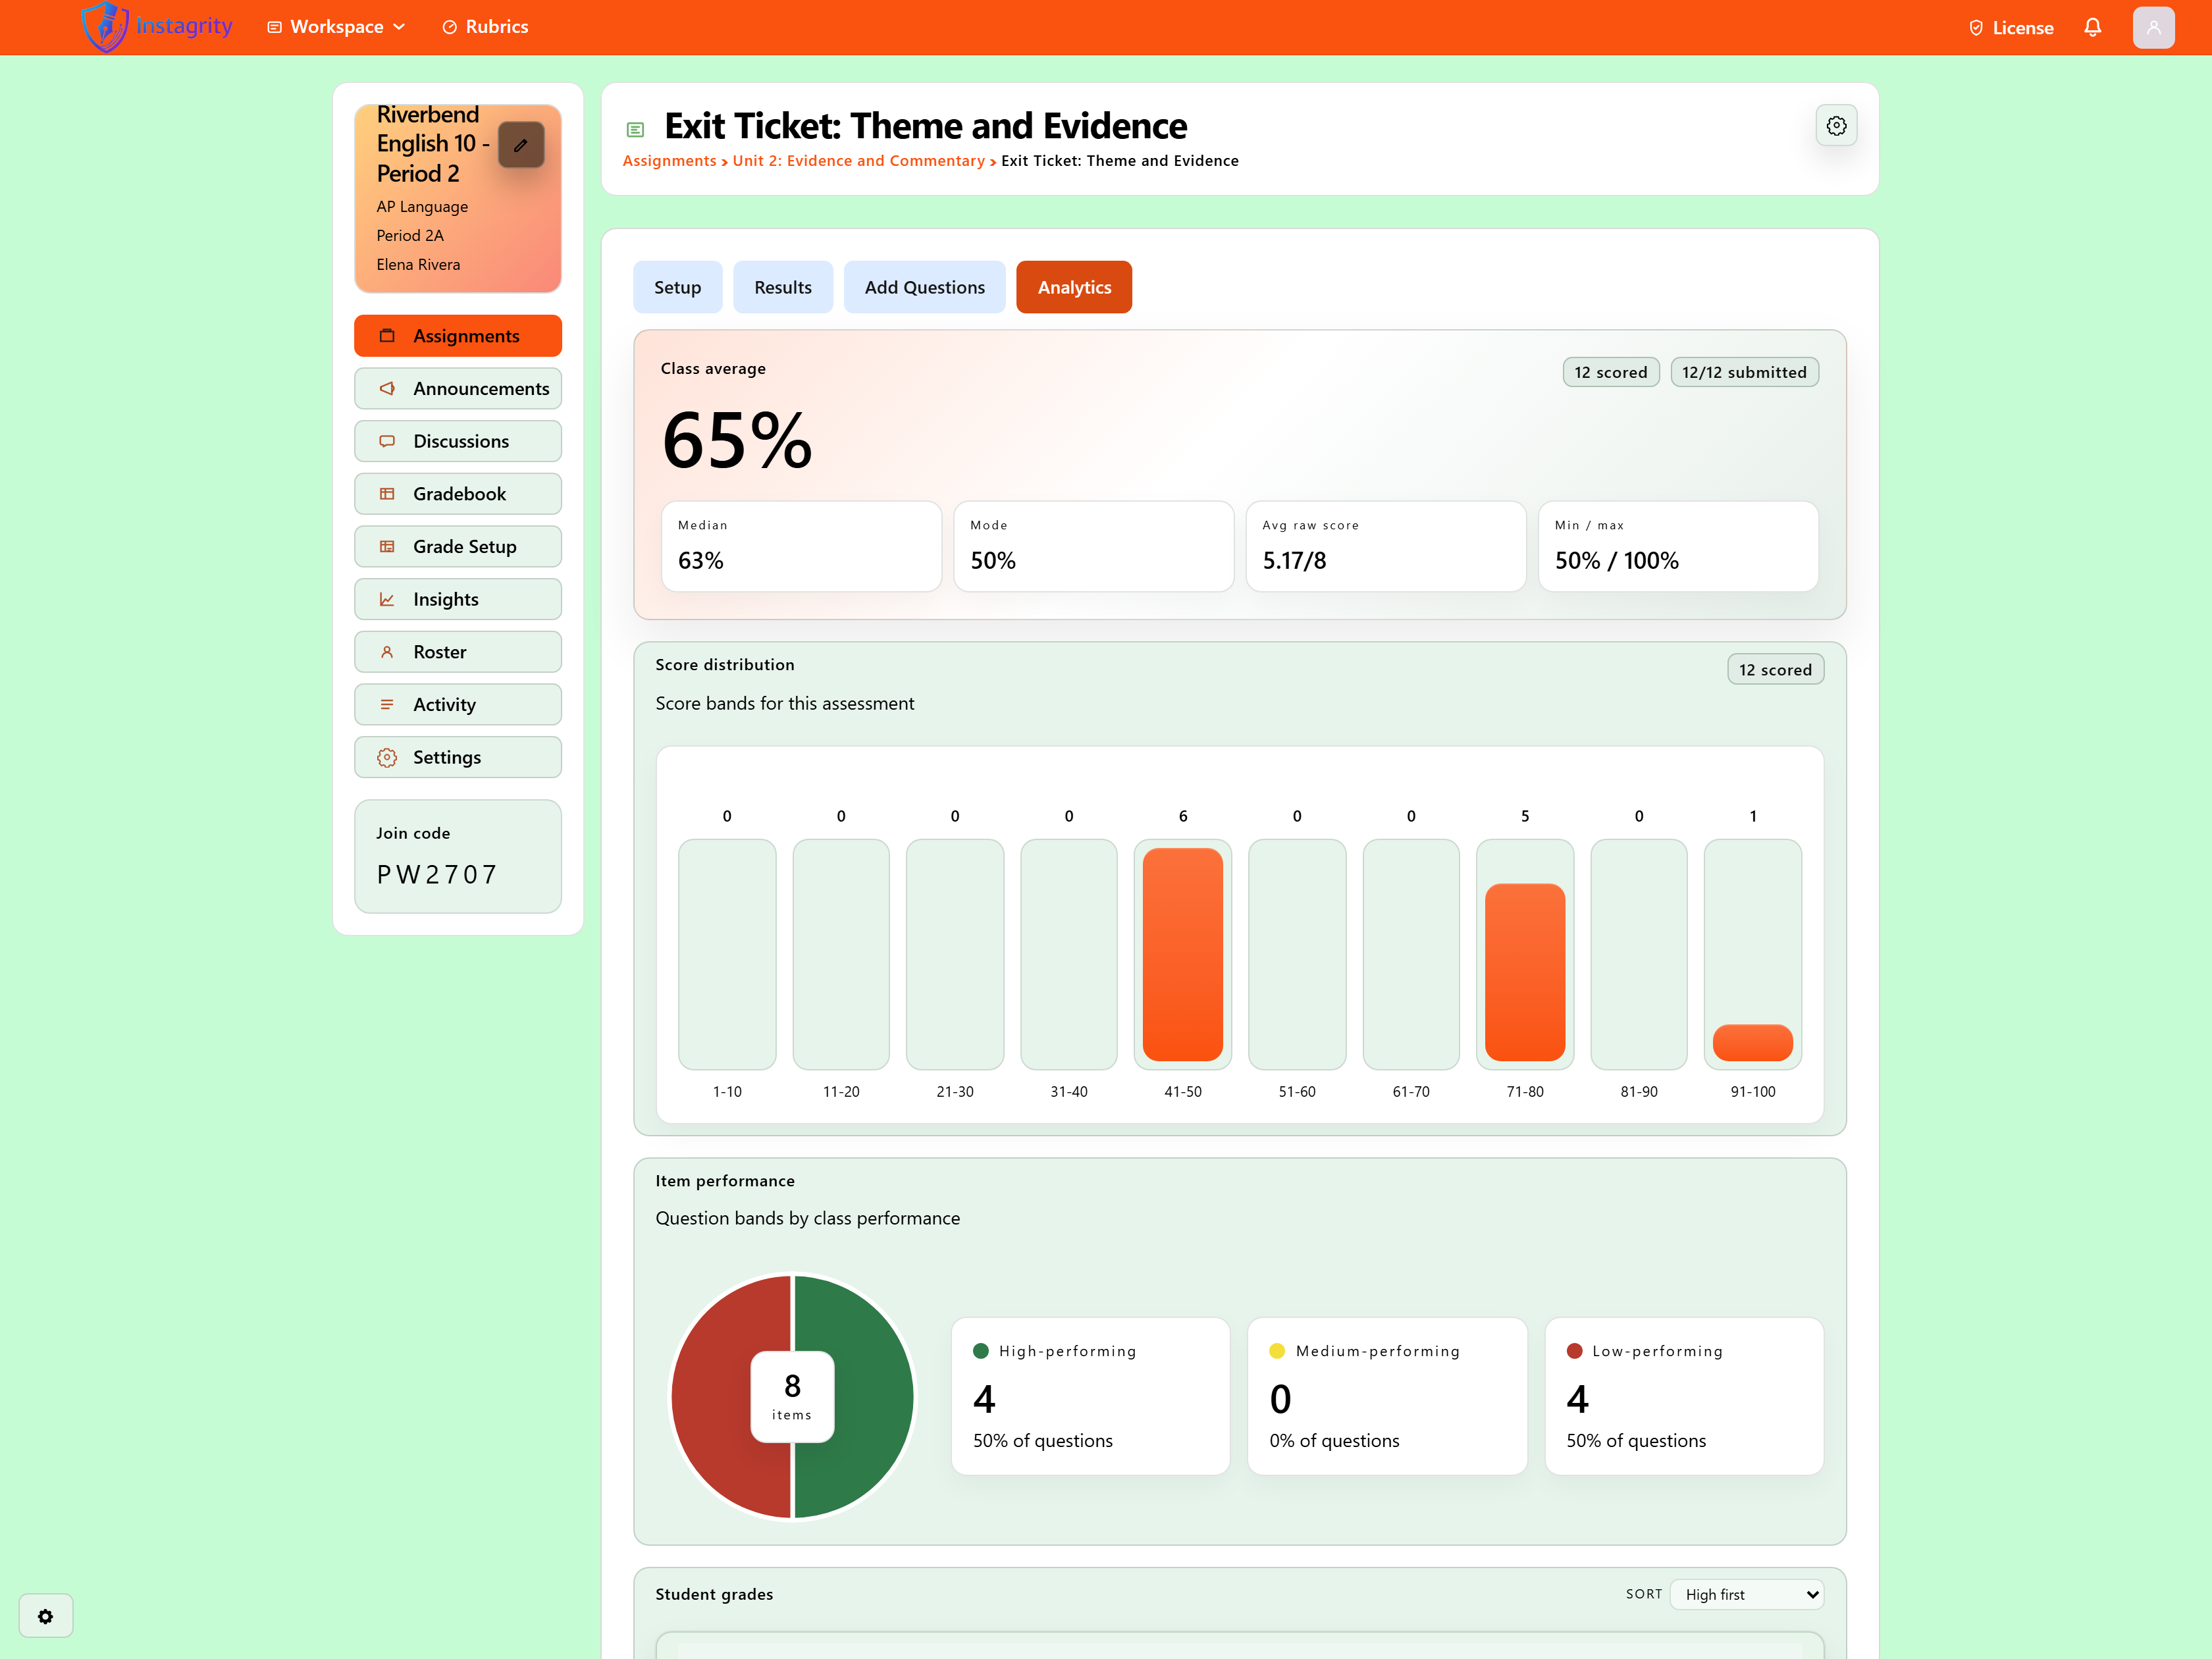Screen dimensions: 2212x1659
Task: Edit class card with pencil icon
Action: pos(521,145)
